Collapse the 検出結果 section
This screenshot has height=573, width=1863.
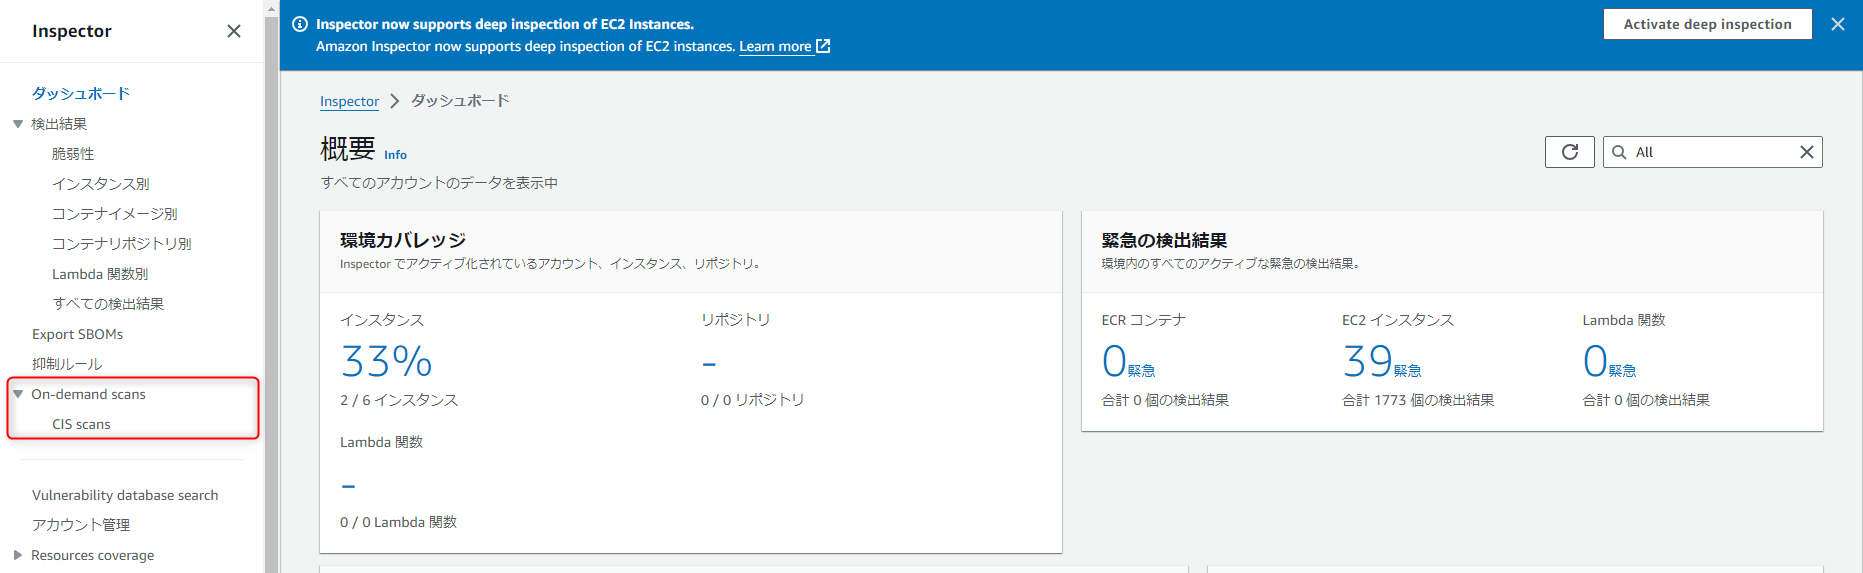(18, 124)
